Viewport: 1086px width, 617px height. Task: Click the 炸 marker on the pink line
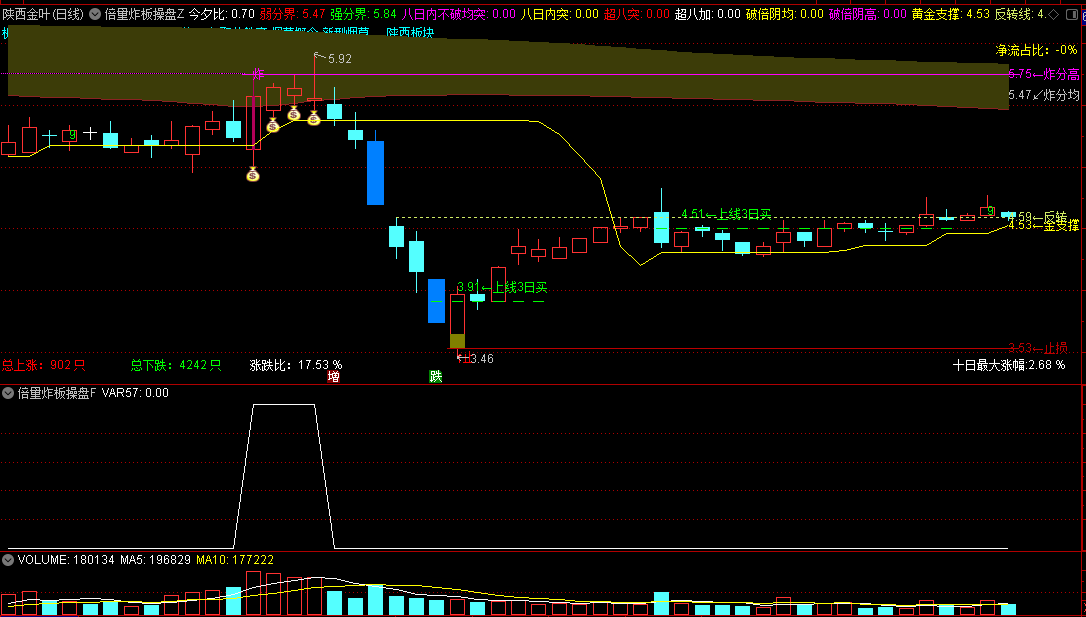click(x=258, y=74)
